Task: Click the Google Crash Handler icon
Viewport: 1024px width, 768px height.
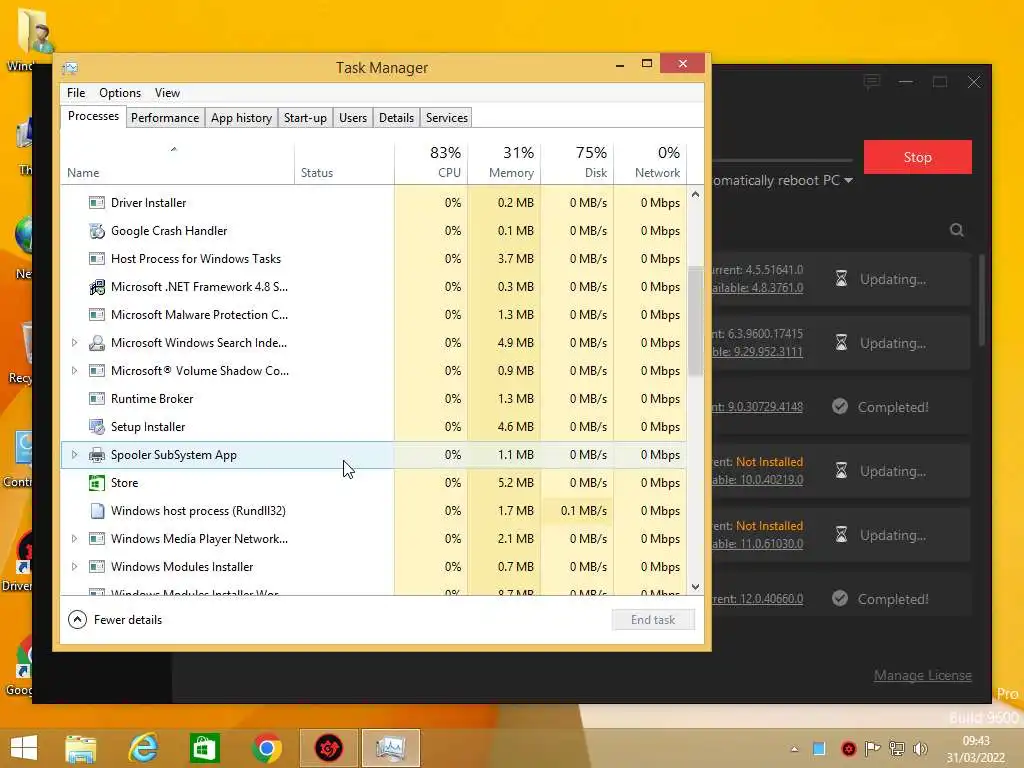Action: (97, 231)
